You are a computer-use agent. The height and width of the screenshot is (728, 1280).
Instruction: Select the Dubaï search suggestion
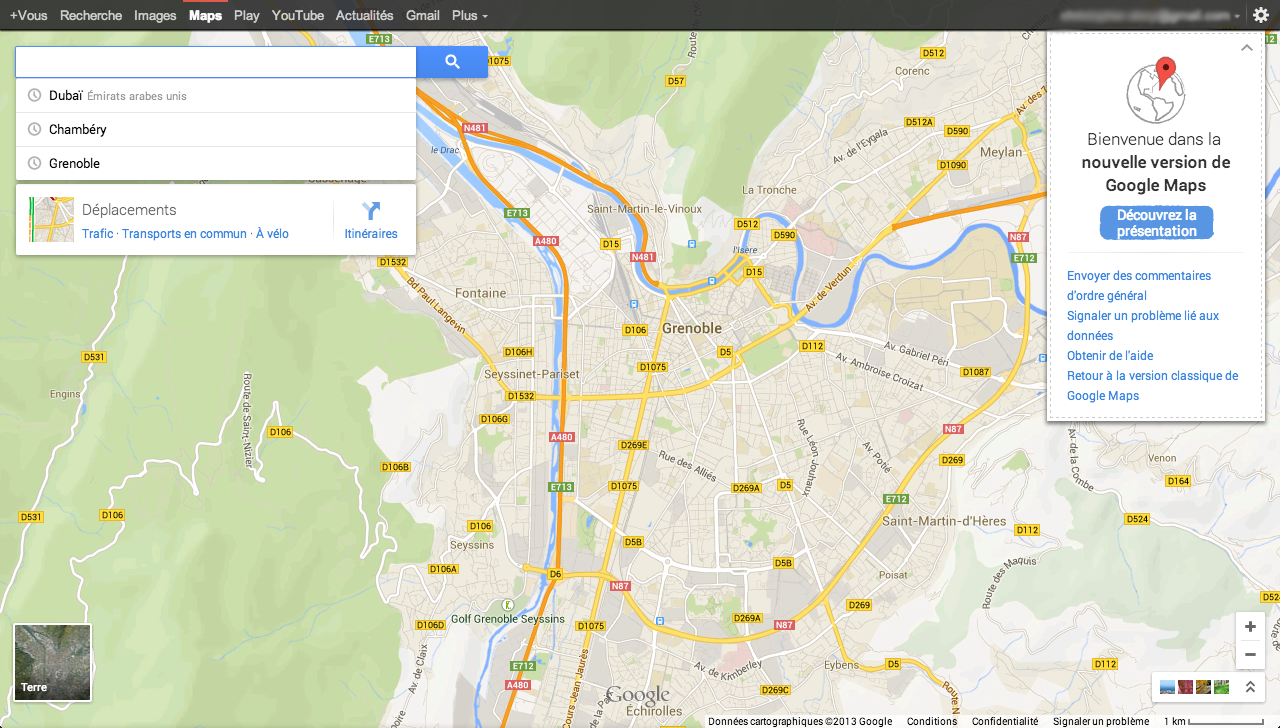point(216,96)
